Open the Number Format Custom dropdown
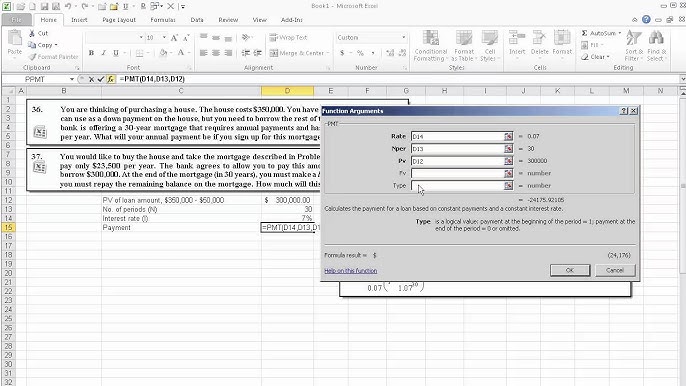The image size is (686, 386). click(x=403, y=38)
